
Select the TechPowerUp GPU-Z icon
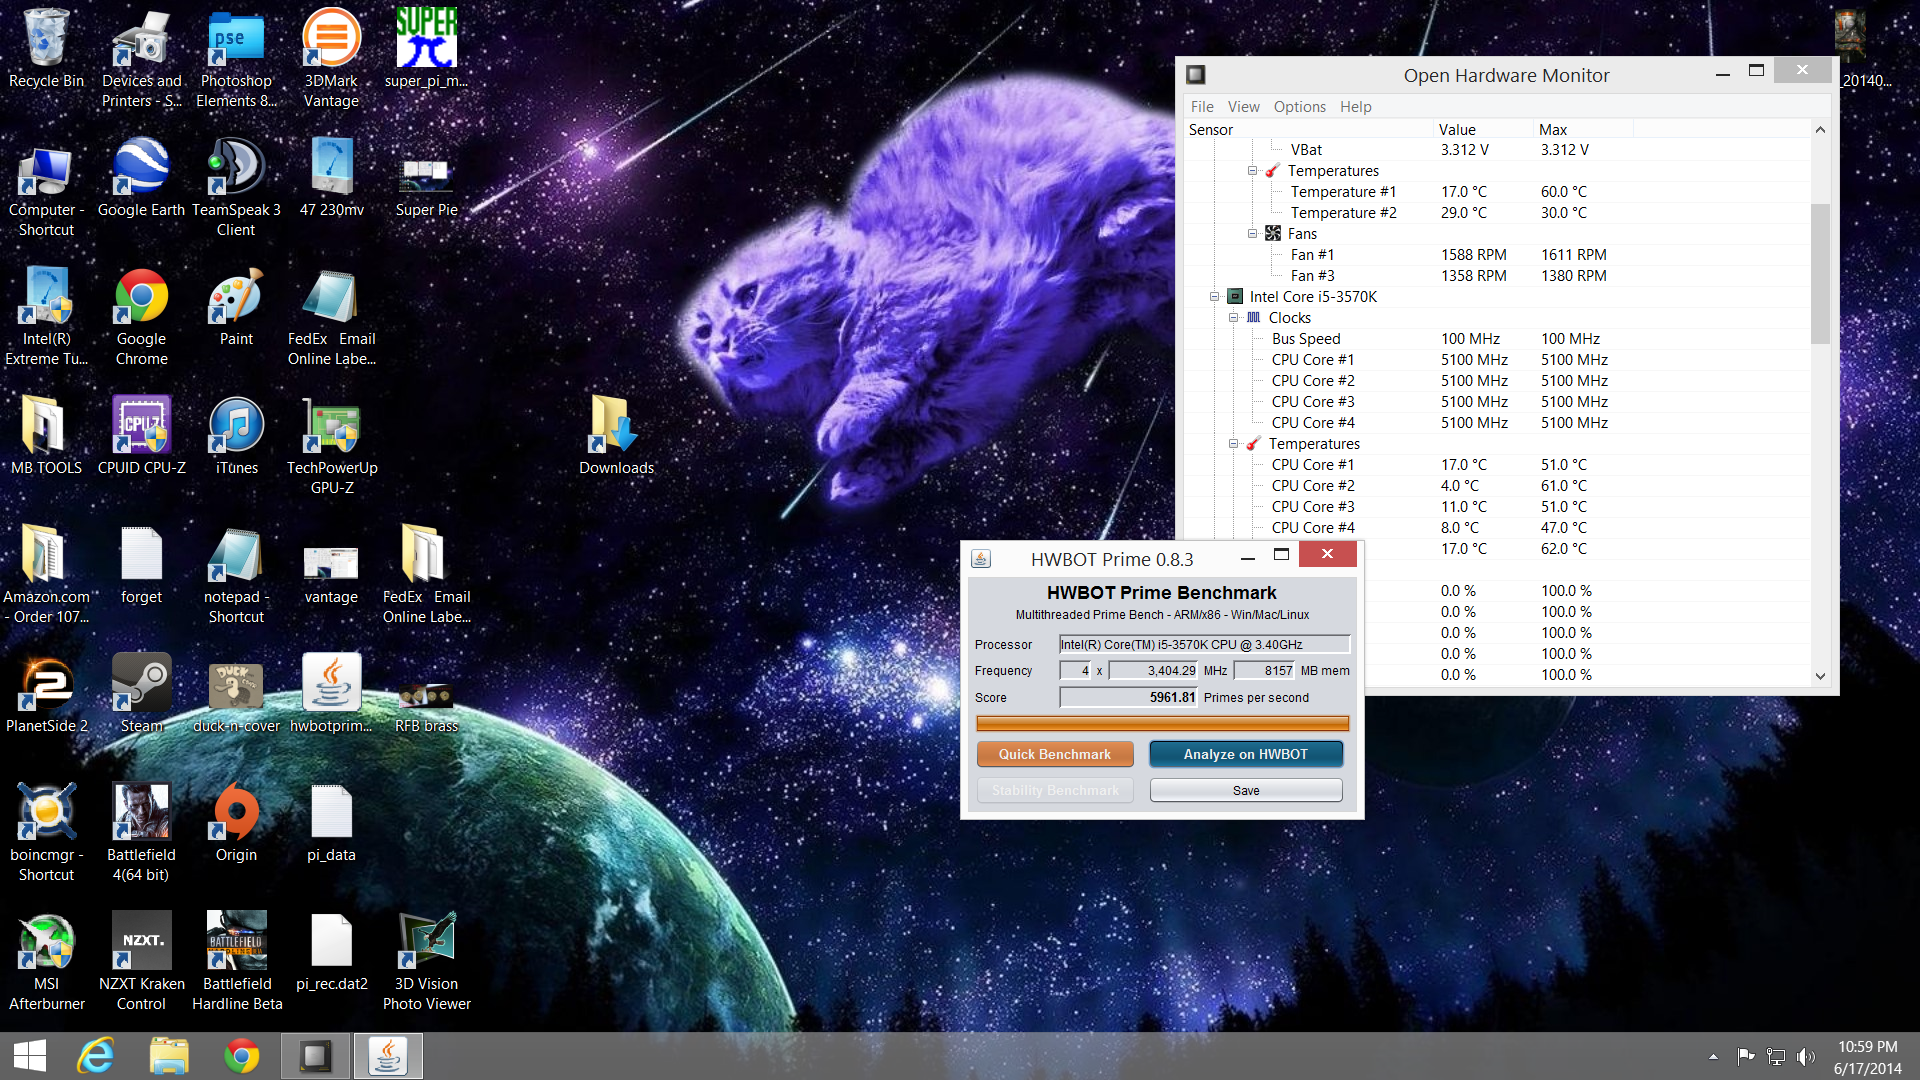pyautogui.click(x=331, y=445)
